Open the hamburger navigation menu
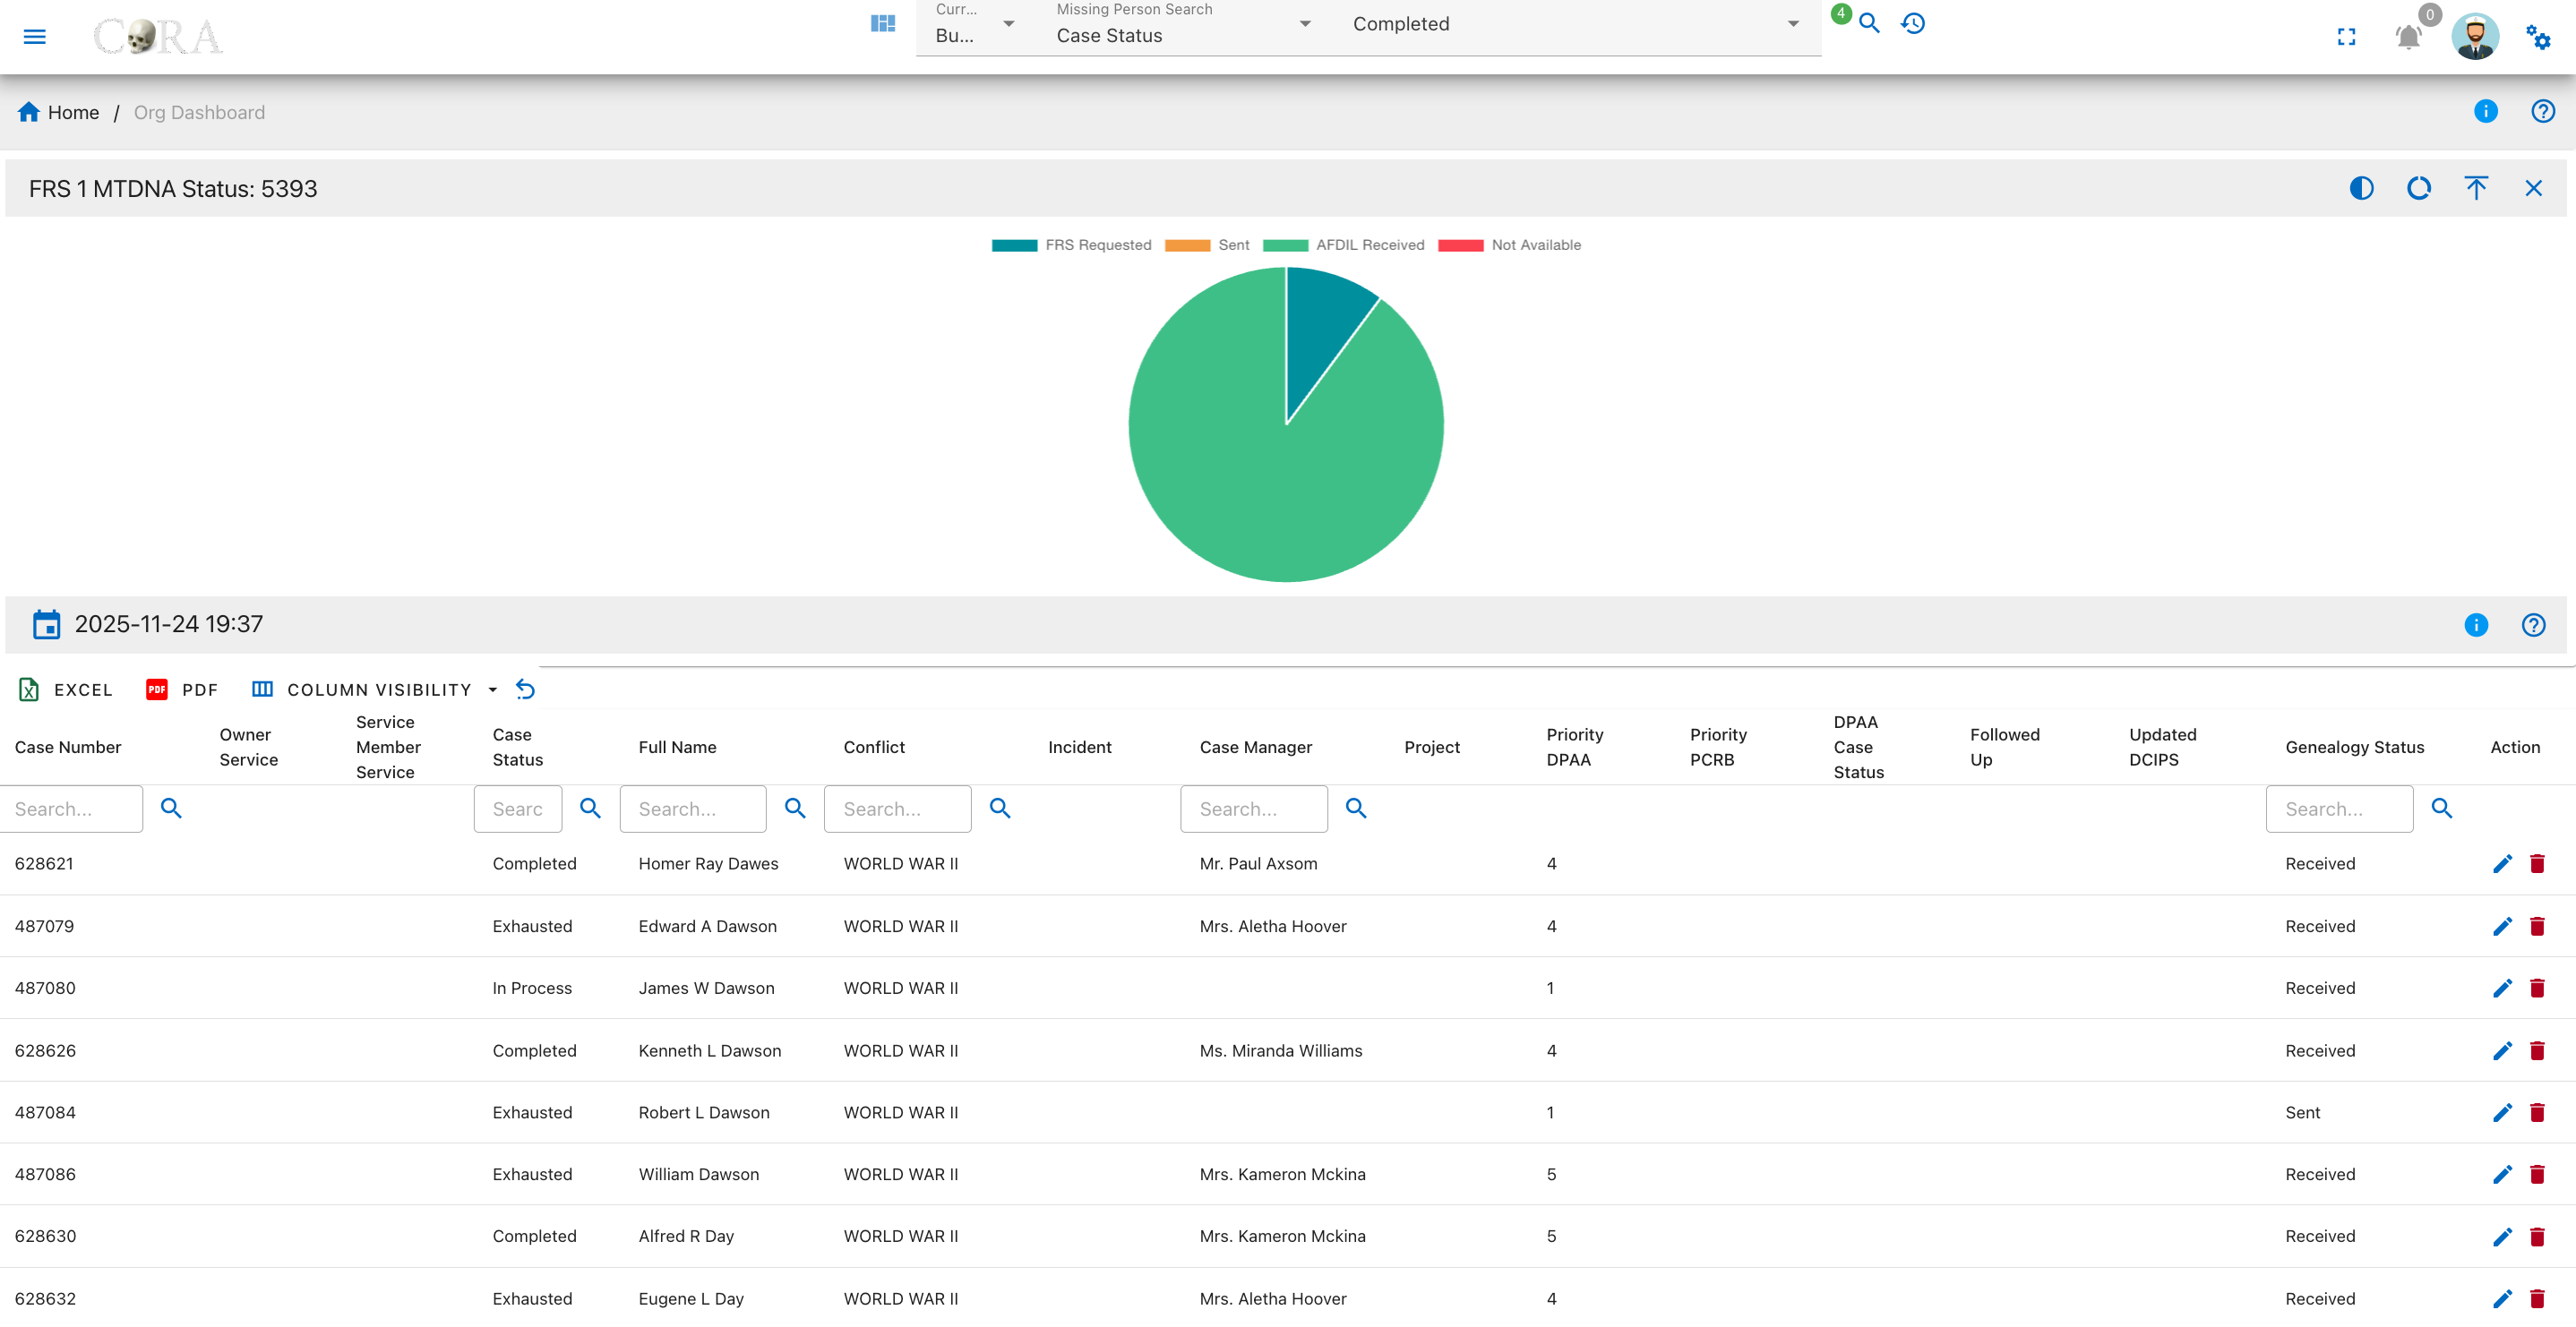Screen dimensions: 2576x1327 coord(35,37)
